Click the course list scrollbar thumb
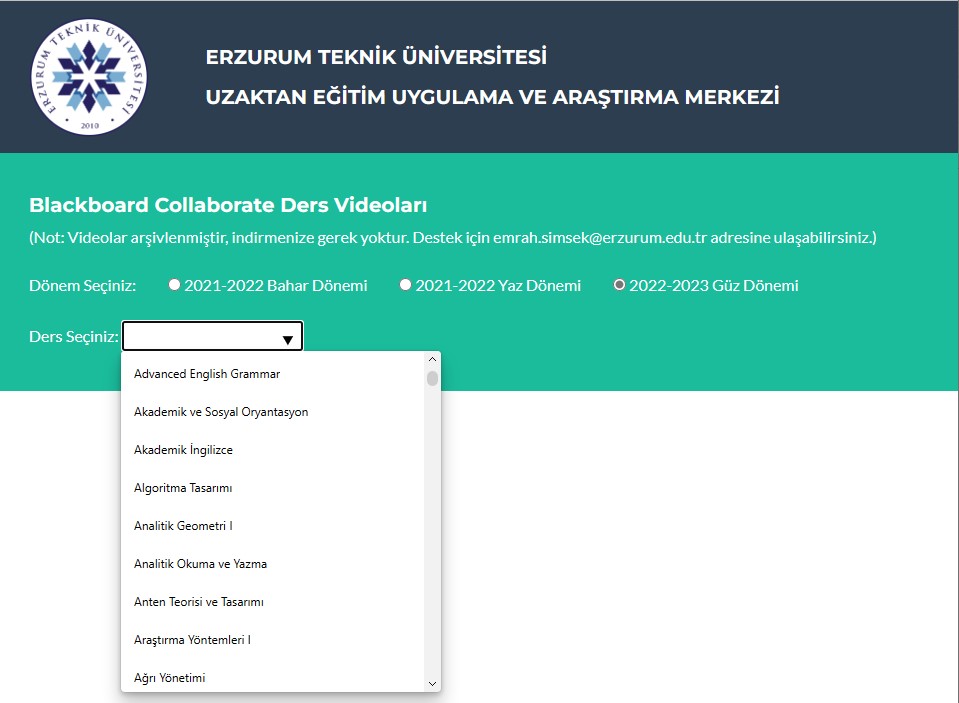Screen dimensions: 959x703 coord(432,378)
